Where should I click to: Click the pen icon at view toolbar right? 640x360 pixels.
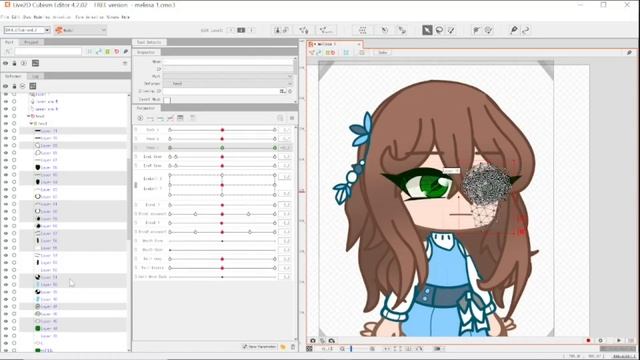tap(629, 53)
